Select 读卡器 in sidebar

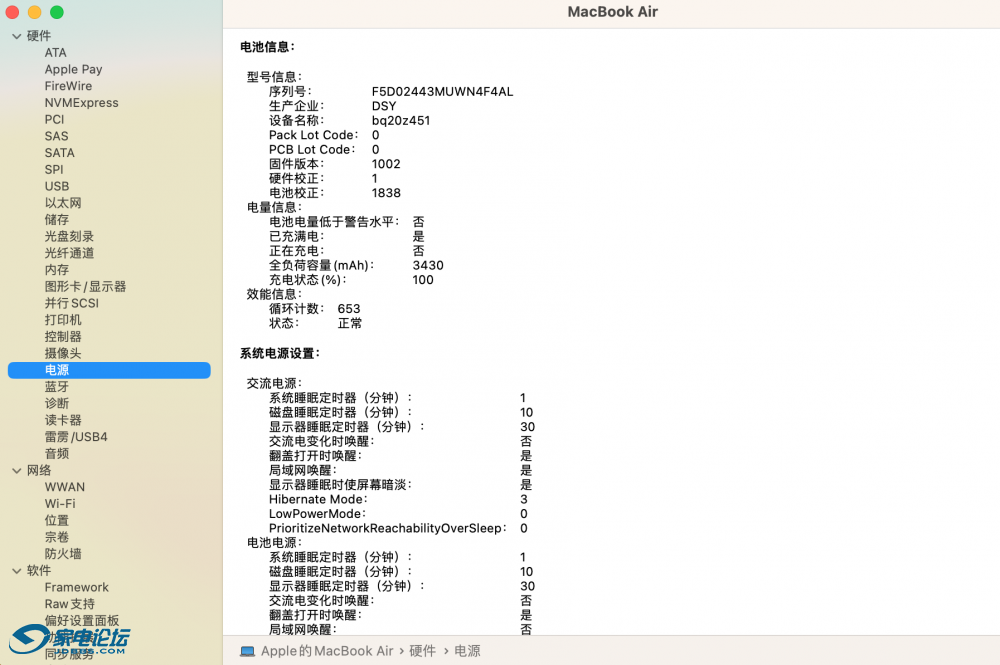tap(63, 420)
